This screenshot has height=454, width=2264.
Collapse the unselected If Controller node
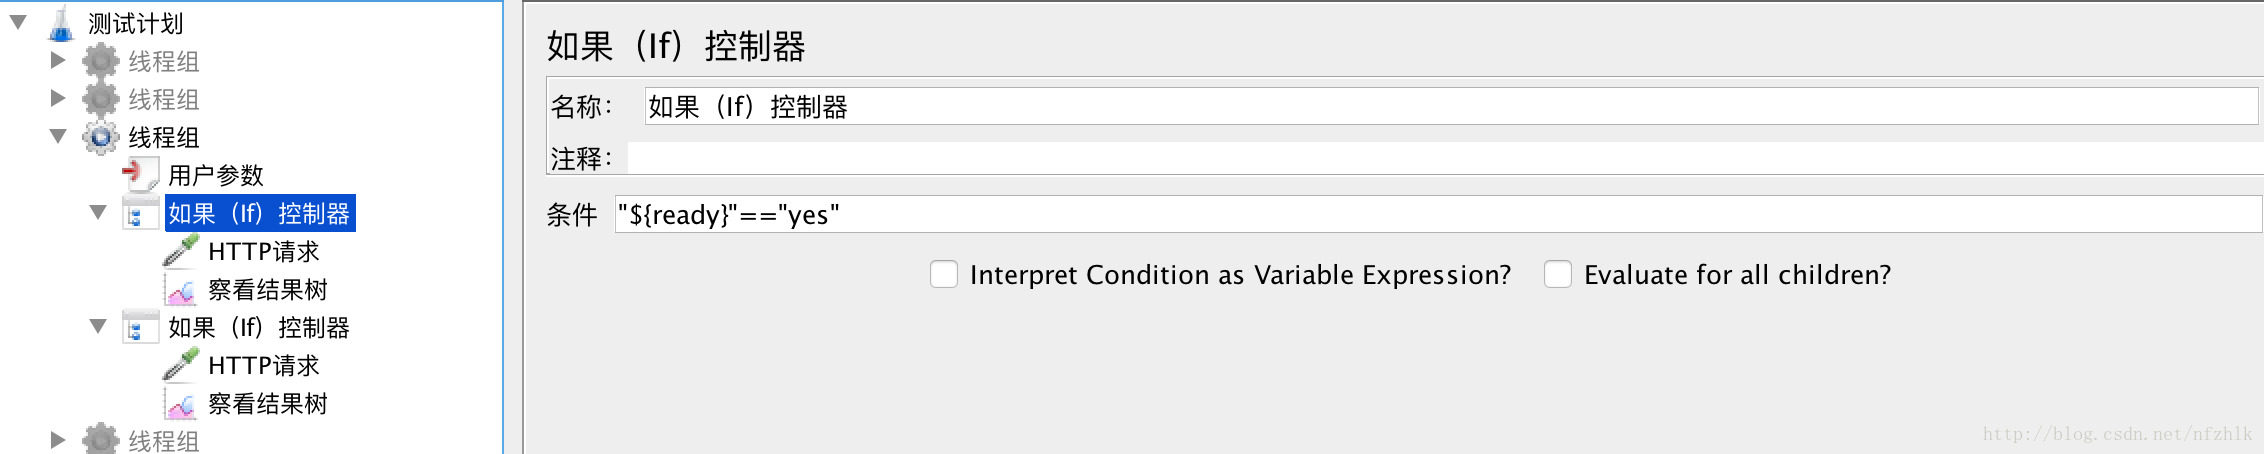(x=98, y=326)
